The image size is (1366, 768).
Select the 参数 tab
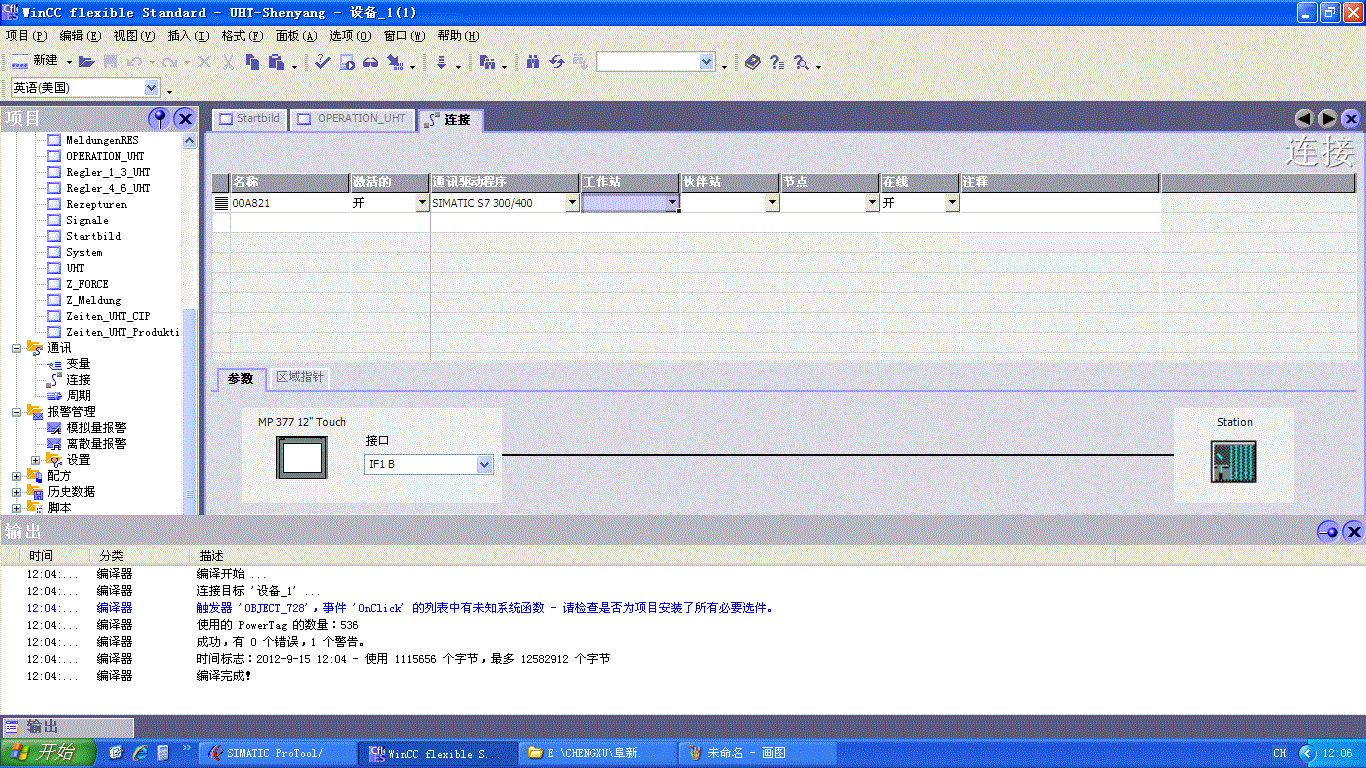pyautogui.click(x=241, y=379)
